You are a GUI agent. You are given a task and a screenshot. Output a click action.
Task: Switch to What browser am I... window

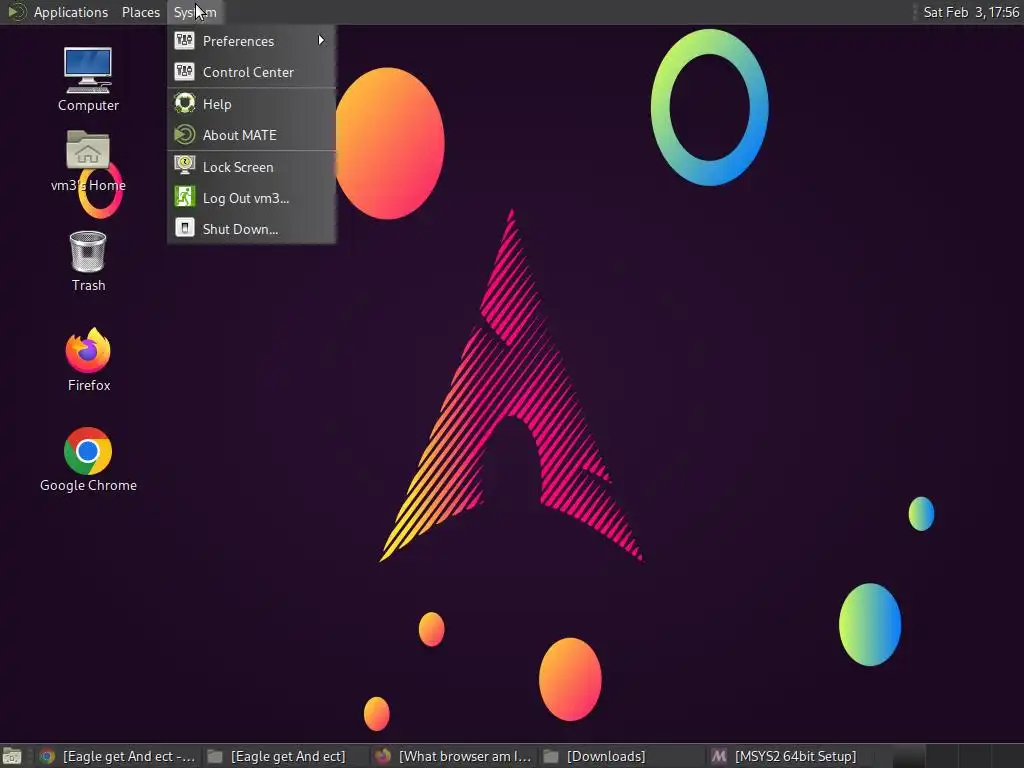(454, 756)
